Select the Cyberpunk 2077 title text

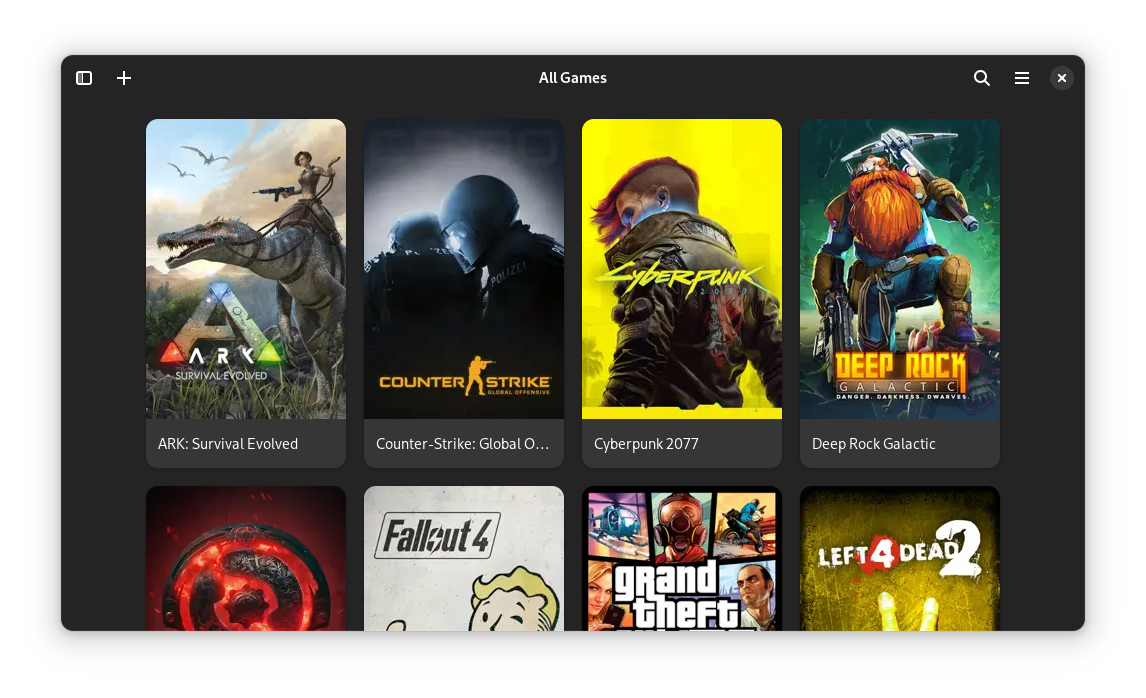tap(646, 444)
